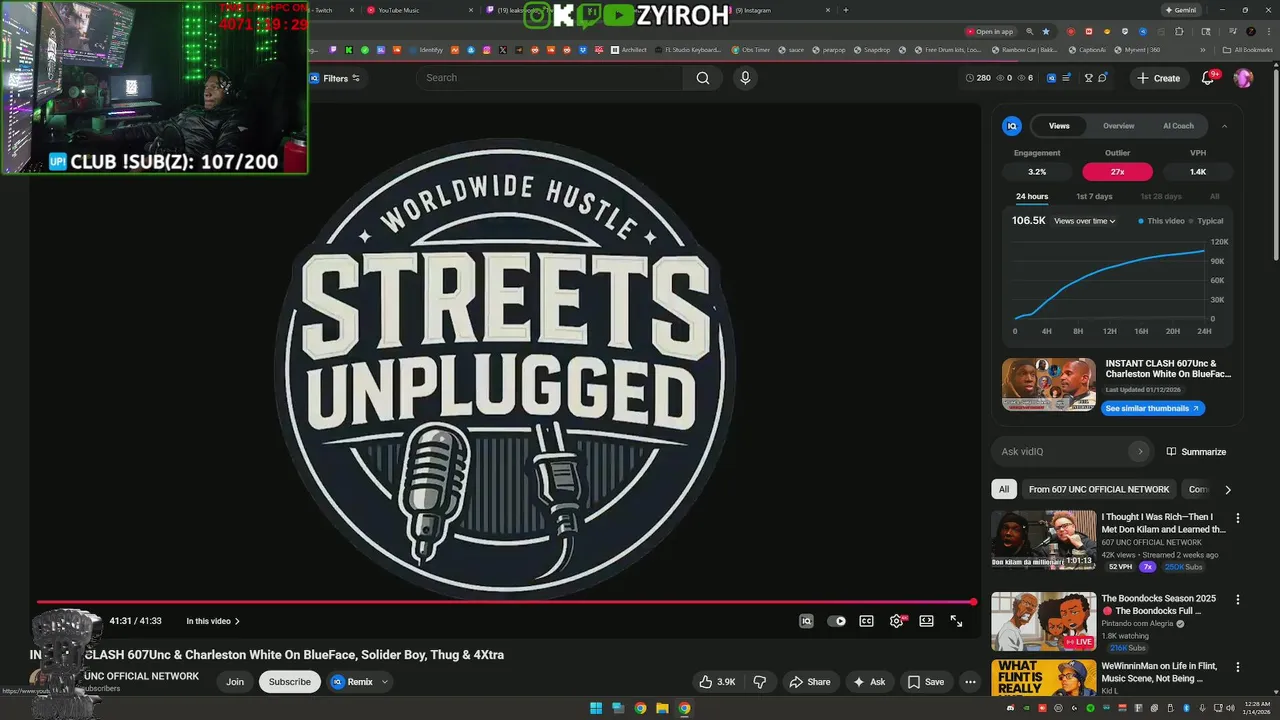Viewport: 1280px width, 720px height.
Task: Open a new browser tab
Action: (x=846, y=10)
